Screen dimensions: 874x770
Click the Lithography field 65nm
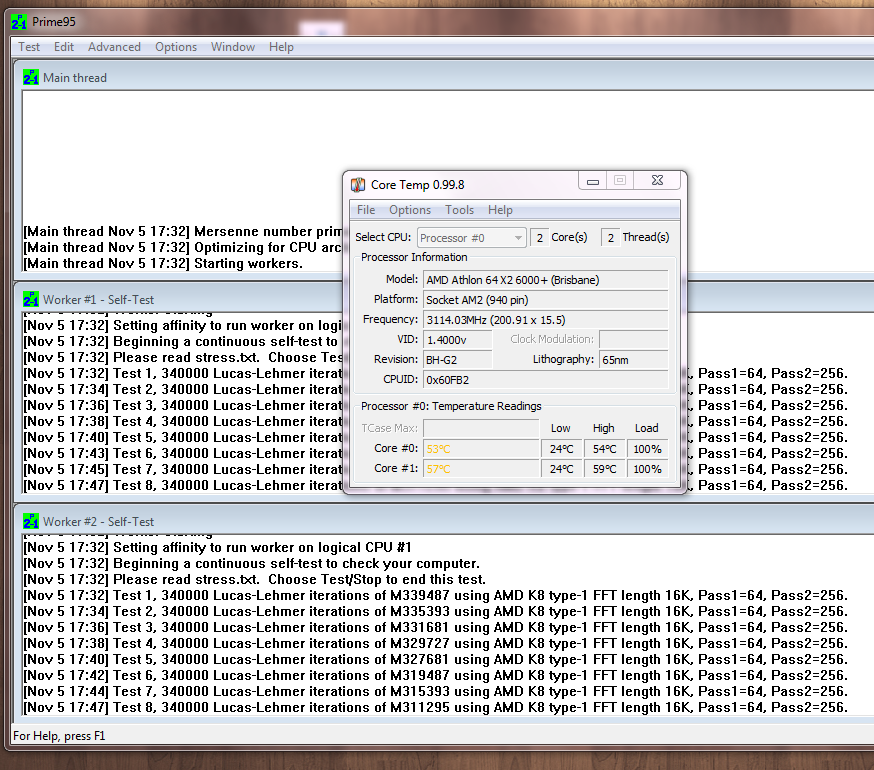pyautogui.click(x=634, y=360)
